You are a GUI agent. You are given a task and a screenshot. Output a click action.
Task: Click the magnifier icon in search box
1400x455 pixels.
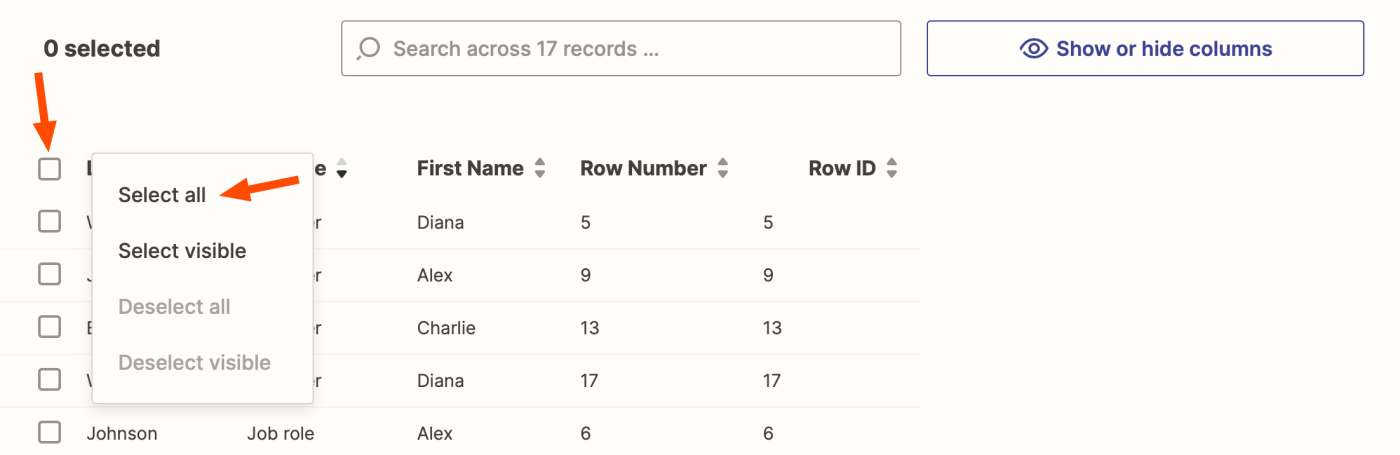(x=369, y=48)
